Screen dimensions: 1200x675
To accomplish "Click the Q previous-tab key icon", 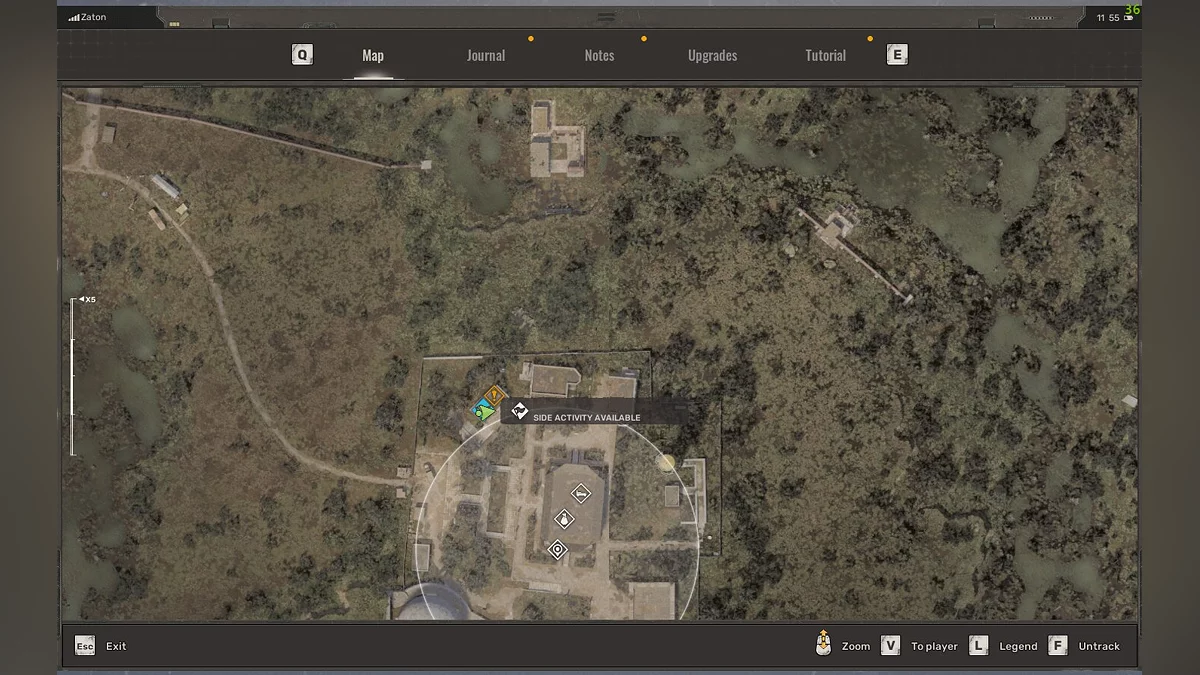I will tap(302, 55).
